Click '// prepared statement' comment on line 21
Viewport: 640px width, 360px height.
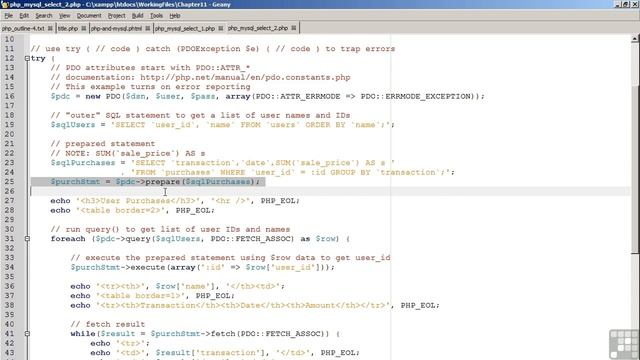[x=103, y=144]
